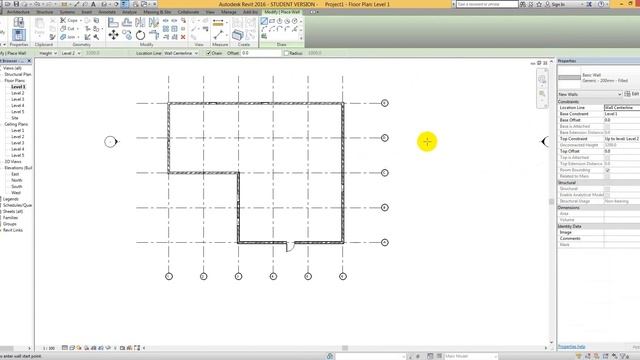Select the Rotate tool in Modify panel
This screenshot has width=640, height=360.
click(x=140, y=35)
